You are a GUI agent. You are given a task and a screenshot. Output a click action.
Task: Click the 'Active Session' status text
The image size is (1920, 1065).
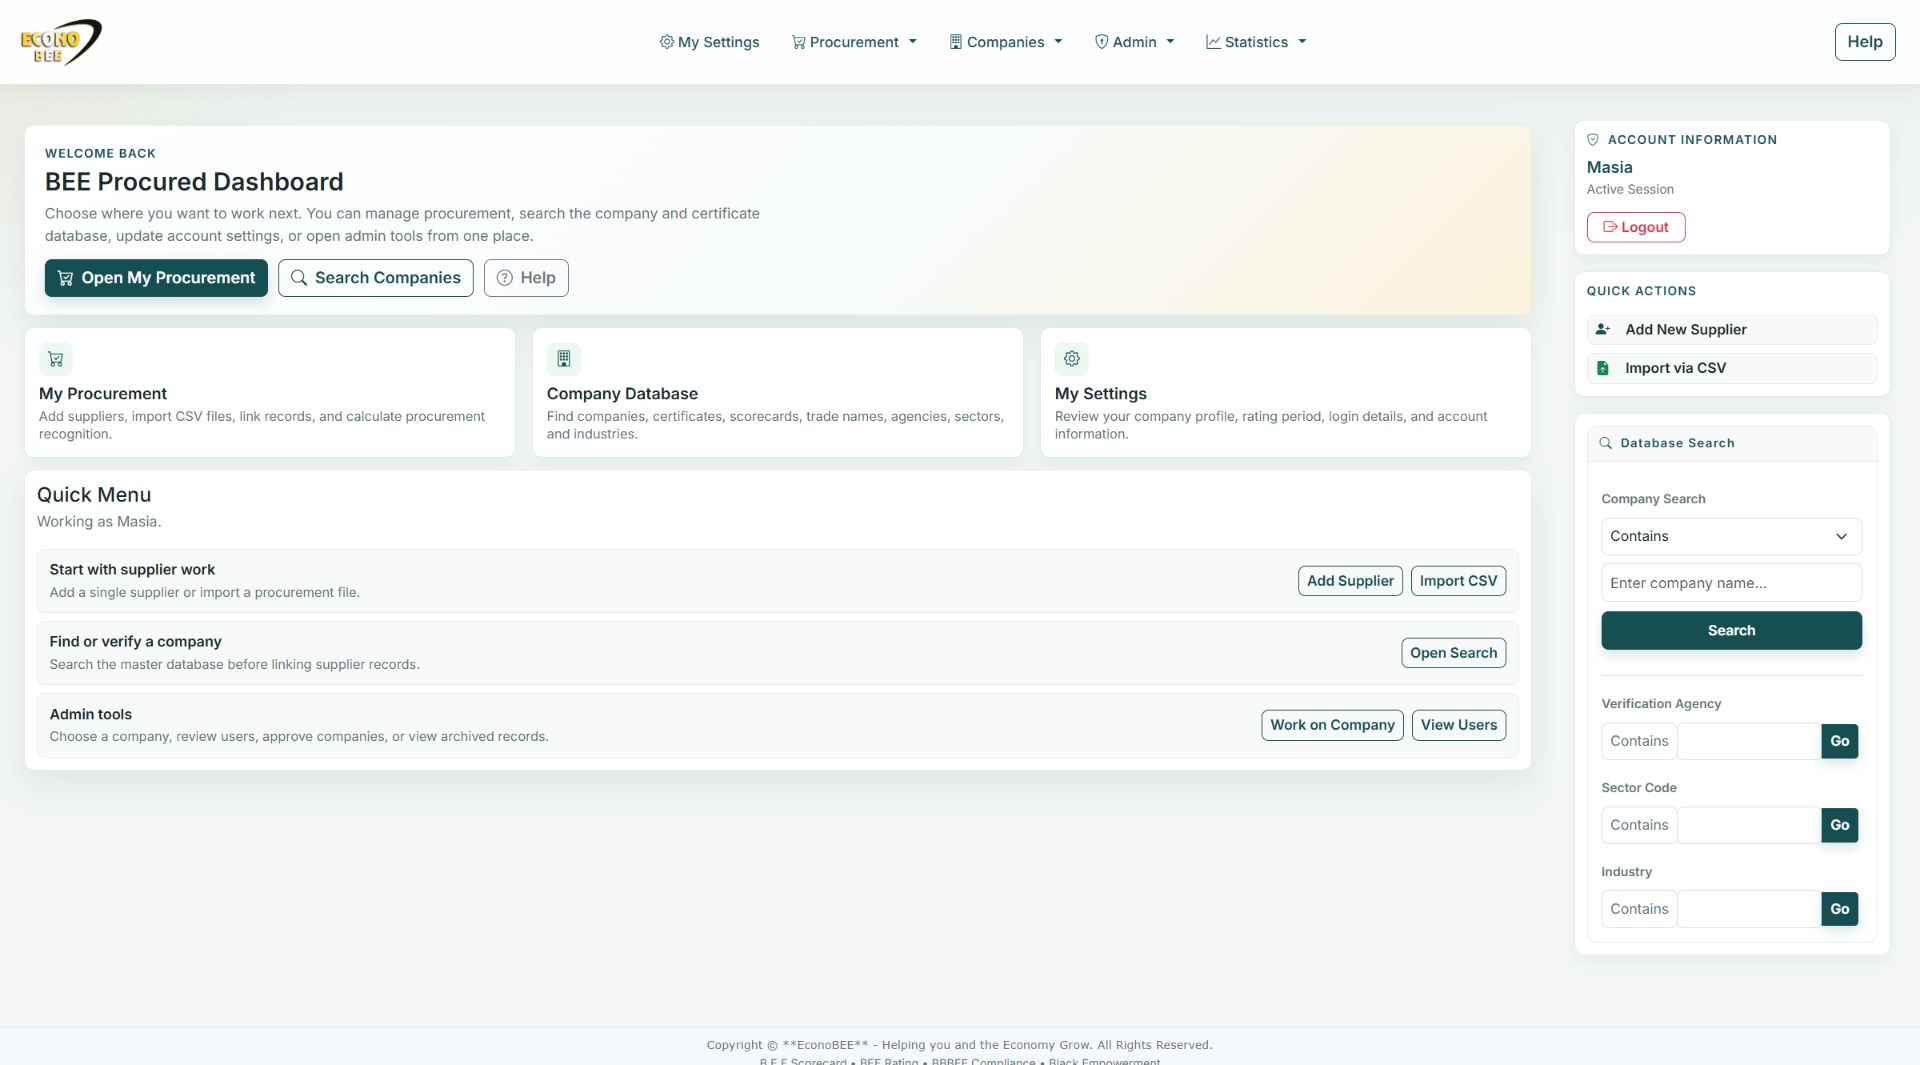[x=1630, y=189]
